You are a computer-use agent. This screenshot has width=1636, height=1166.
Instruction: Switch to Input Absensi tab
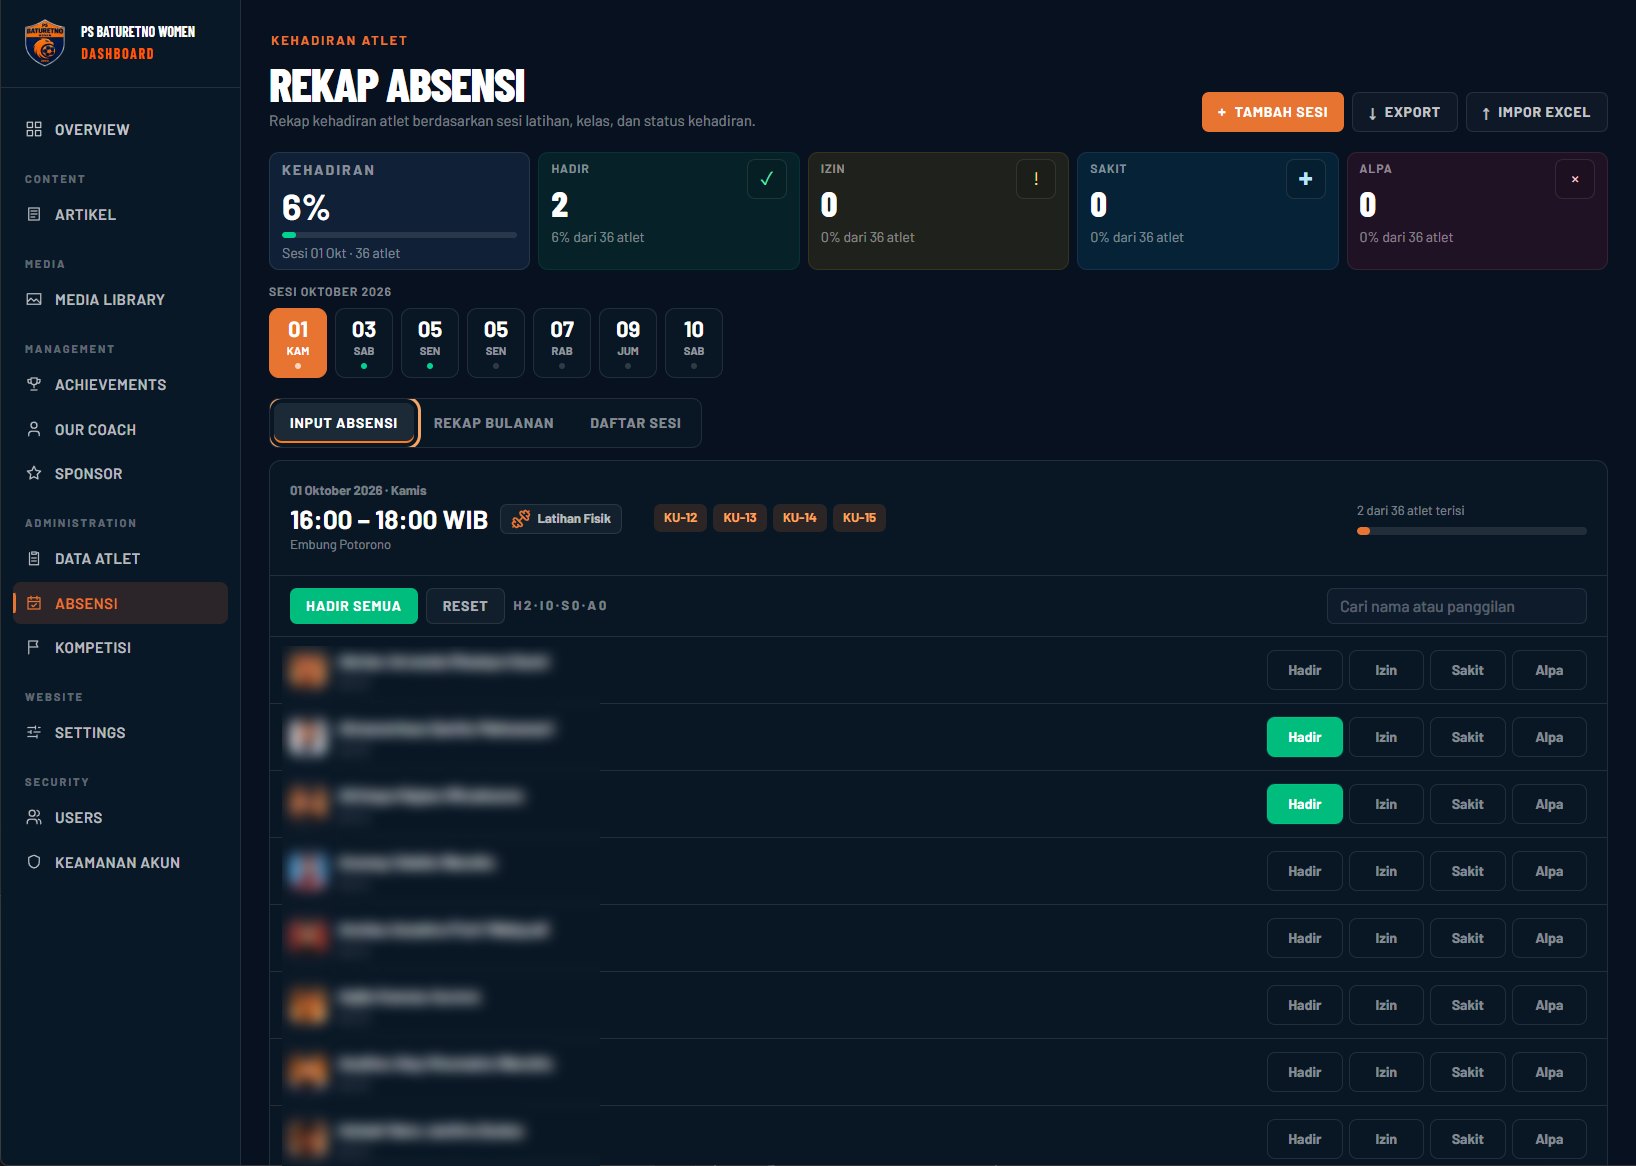coord(344,423)
